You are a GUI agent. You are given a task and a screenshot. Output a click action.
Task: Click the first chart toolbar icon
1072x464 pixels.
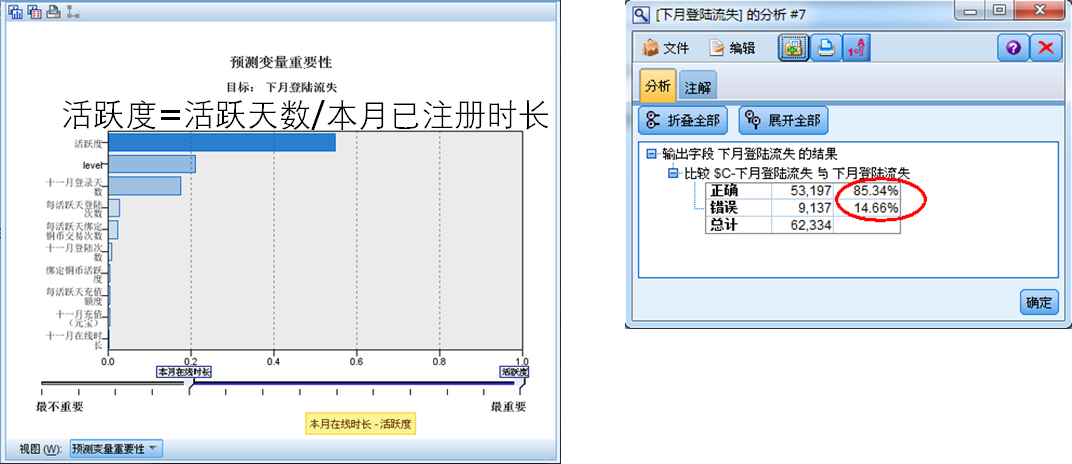pyautogui.click(x=16, y=11)
